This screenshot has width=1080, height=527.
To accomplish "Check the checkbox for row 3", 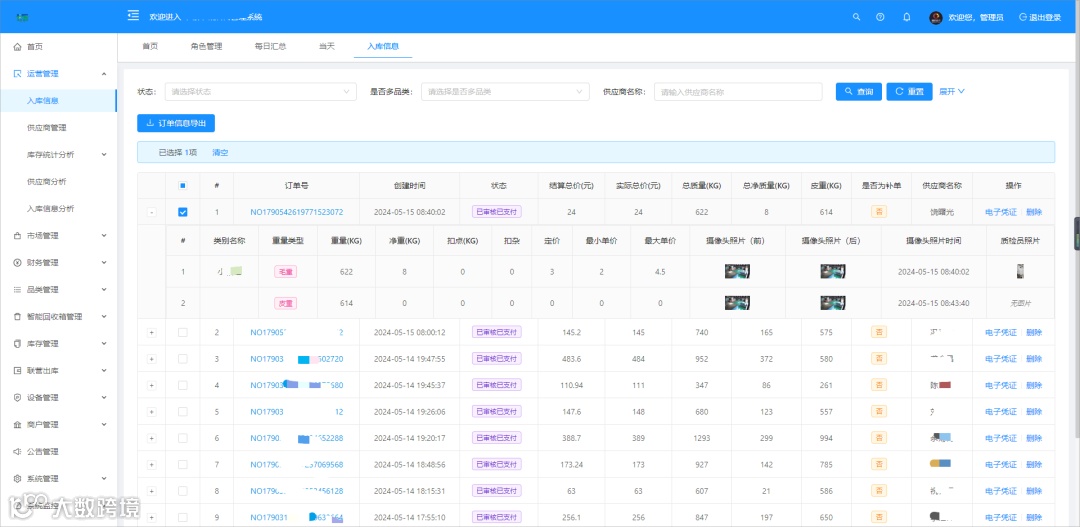I will point(183,359).
